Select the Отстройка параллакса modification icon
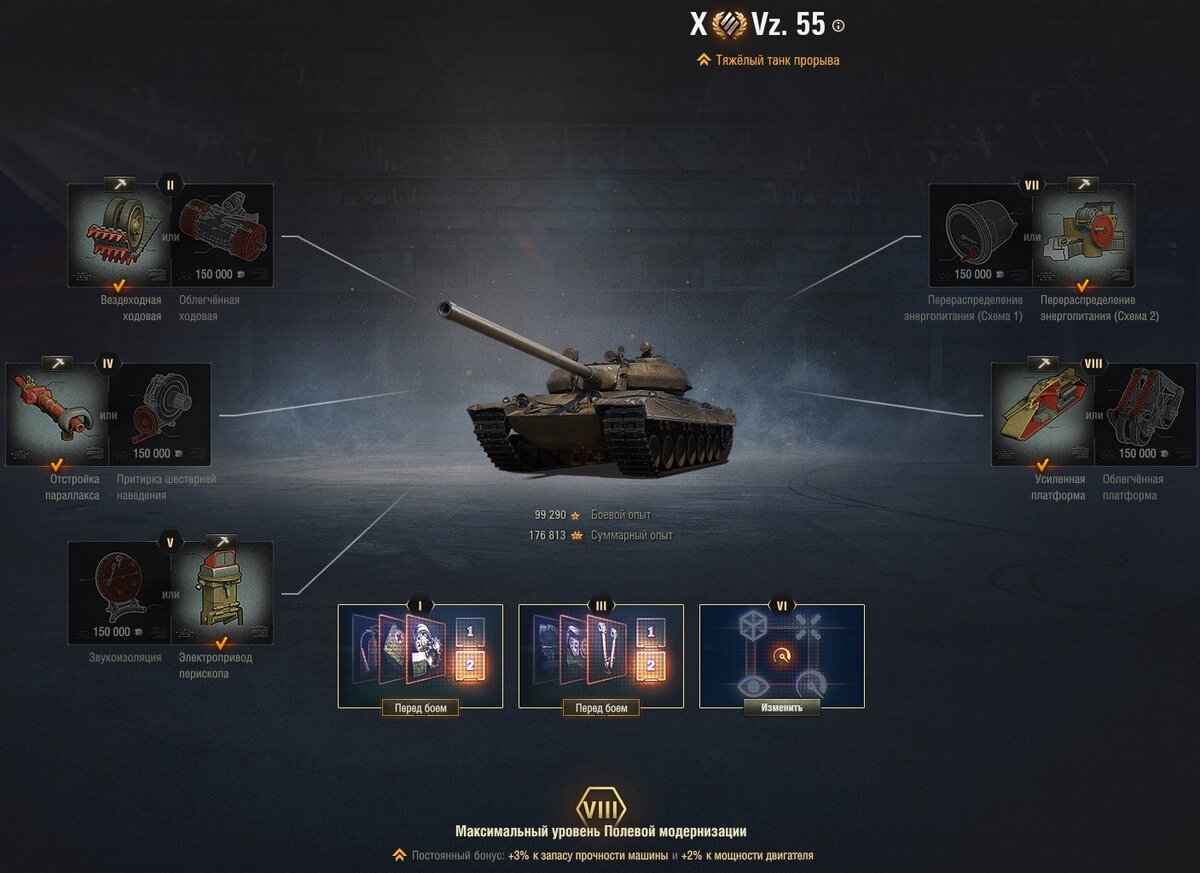This screenshot has height=873, width=1200. 56,415
